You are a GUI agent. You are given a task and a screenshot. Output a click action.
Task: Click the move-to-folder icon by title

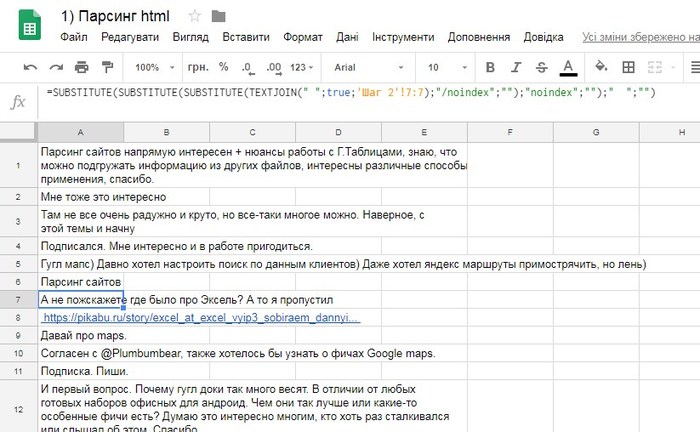[219, 16]
